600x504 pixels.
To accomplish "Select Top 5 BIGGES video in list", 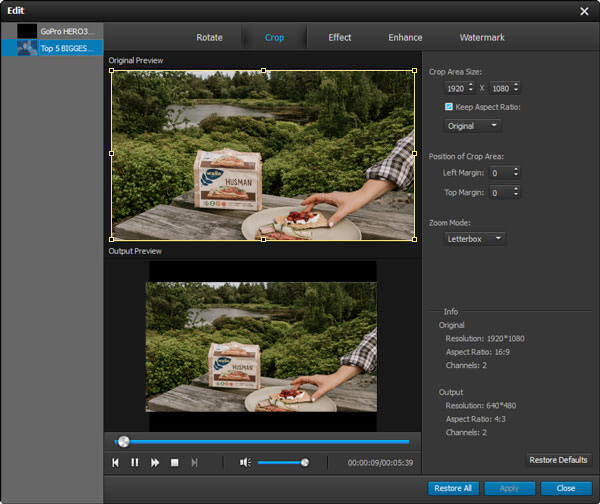I will tap(52, 48).
